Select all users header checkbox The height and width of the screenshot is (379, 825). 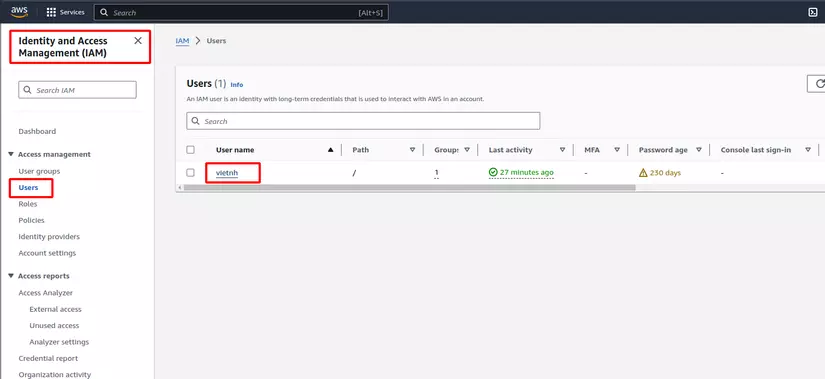[190, 150]
